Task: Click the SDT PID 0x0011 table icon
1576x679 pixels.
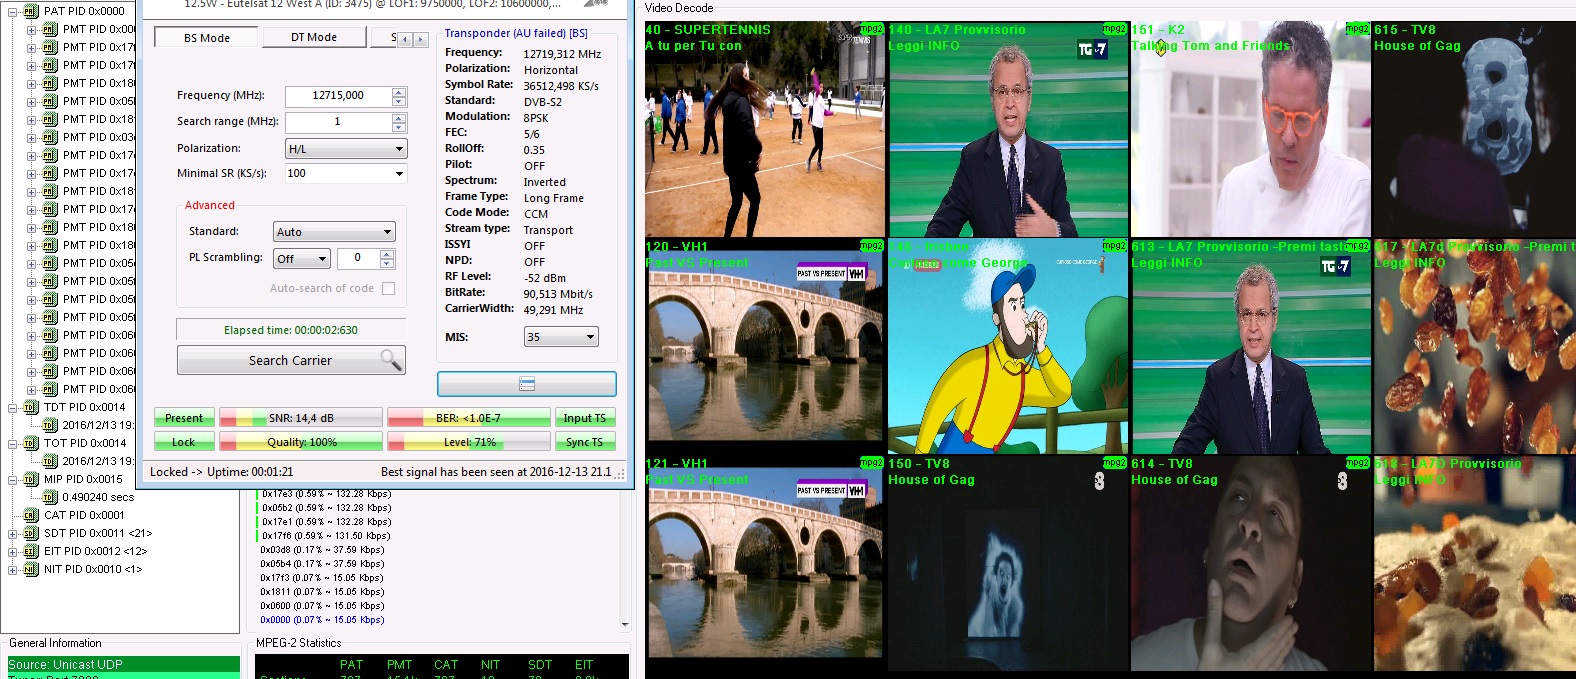Action: click(x=31, y=533)
